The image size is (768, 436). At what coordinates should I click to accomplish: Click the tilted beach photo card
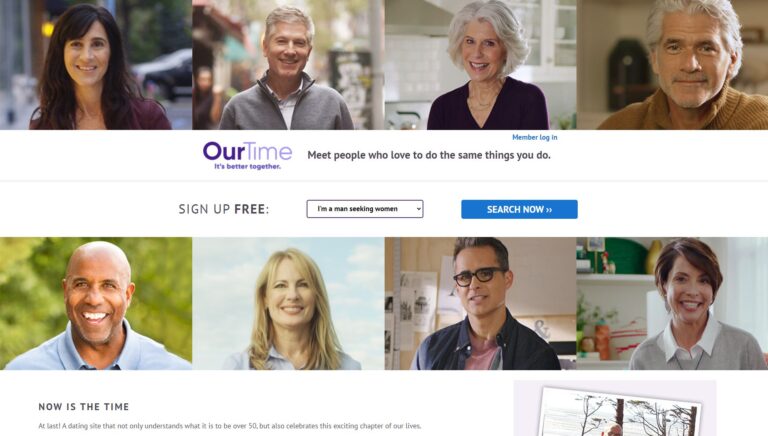tap(618, 412)
